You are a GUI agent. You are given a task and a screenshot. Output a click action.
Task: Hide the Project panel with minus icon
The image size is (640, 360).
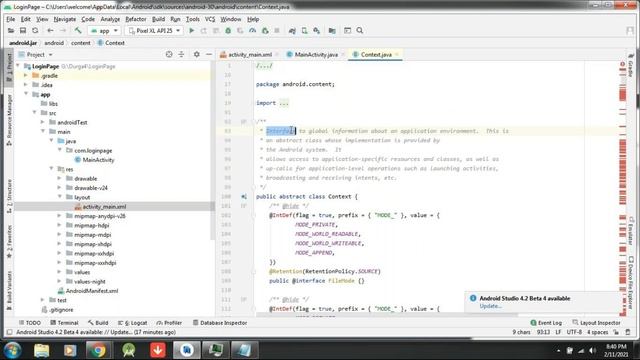pos(209,54)
